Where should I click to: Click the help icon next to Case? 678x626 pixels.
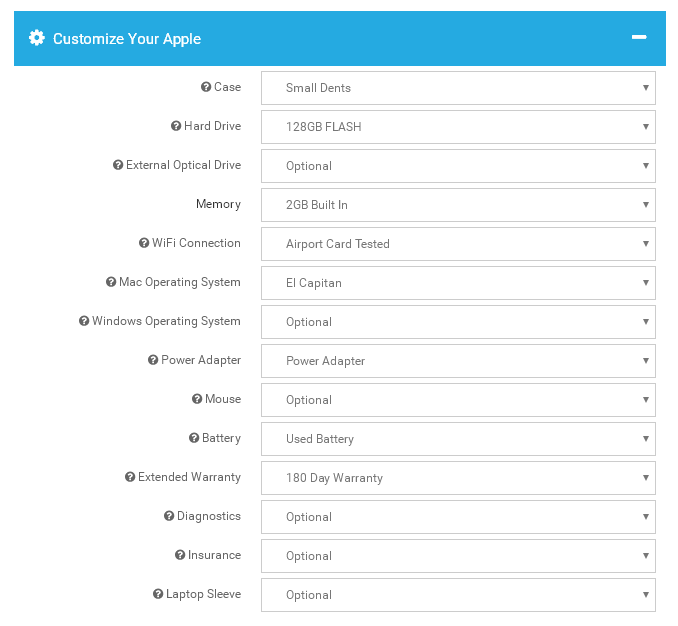pyautogui.click(x=206, y=87)
